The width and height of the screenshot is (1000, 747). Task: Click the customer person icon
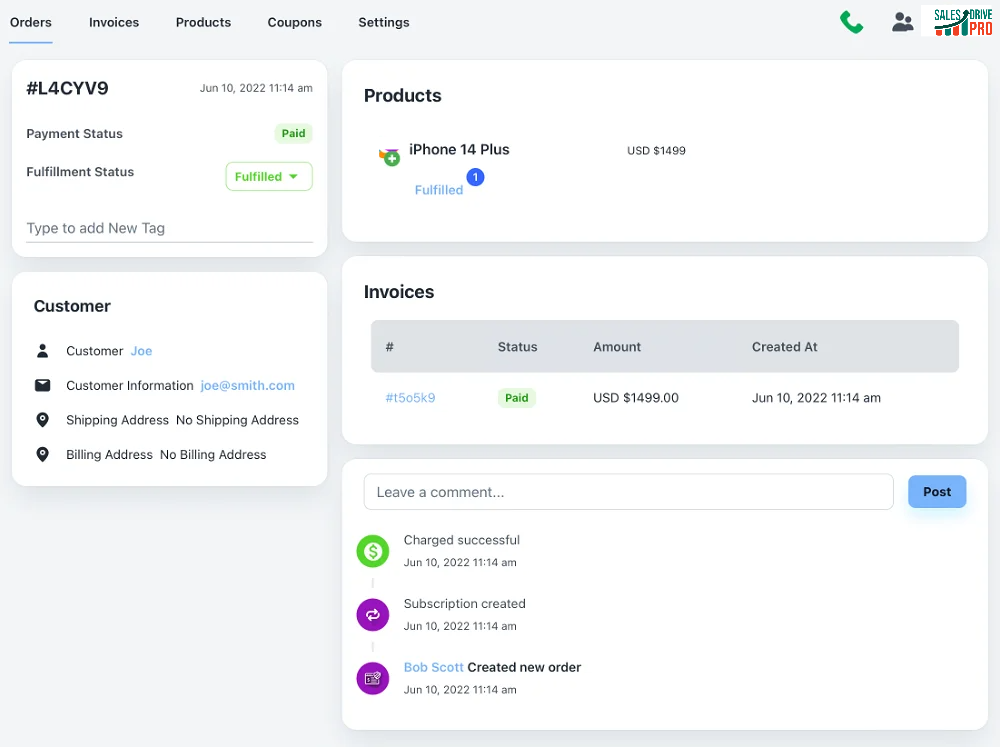coord(42,351)
